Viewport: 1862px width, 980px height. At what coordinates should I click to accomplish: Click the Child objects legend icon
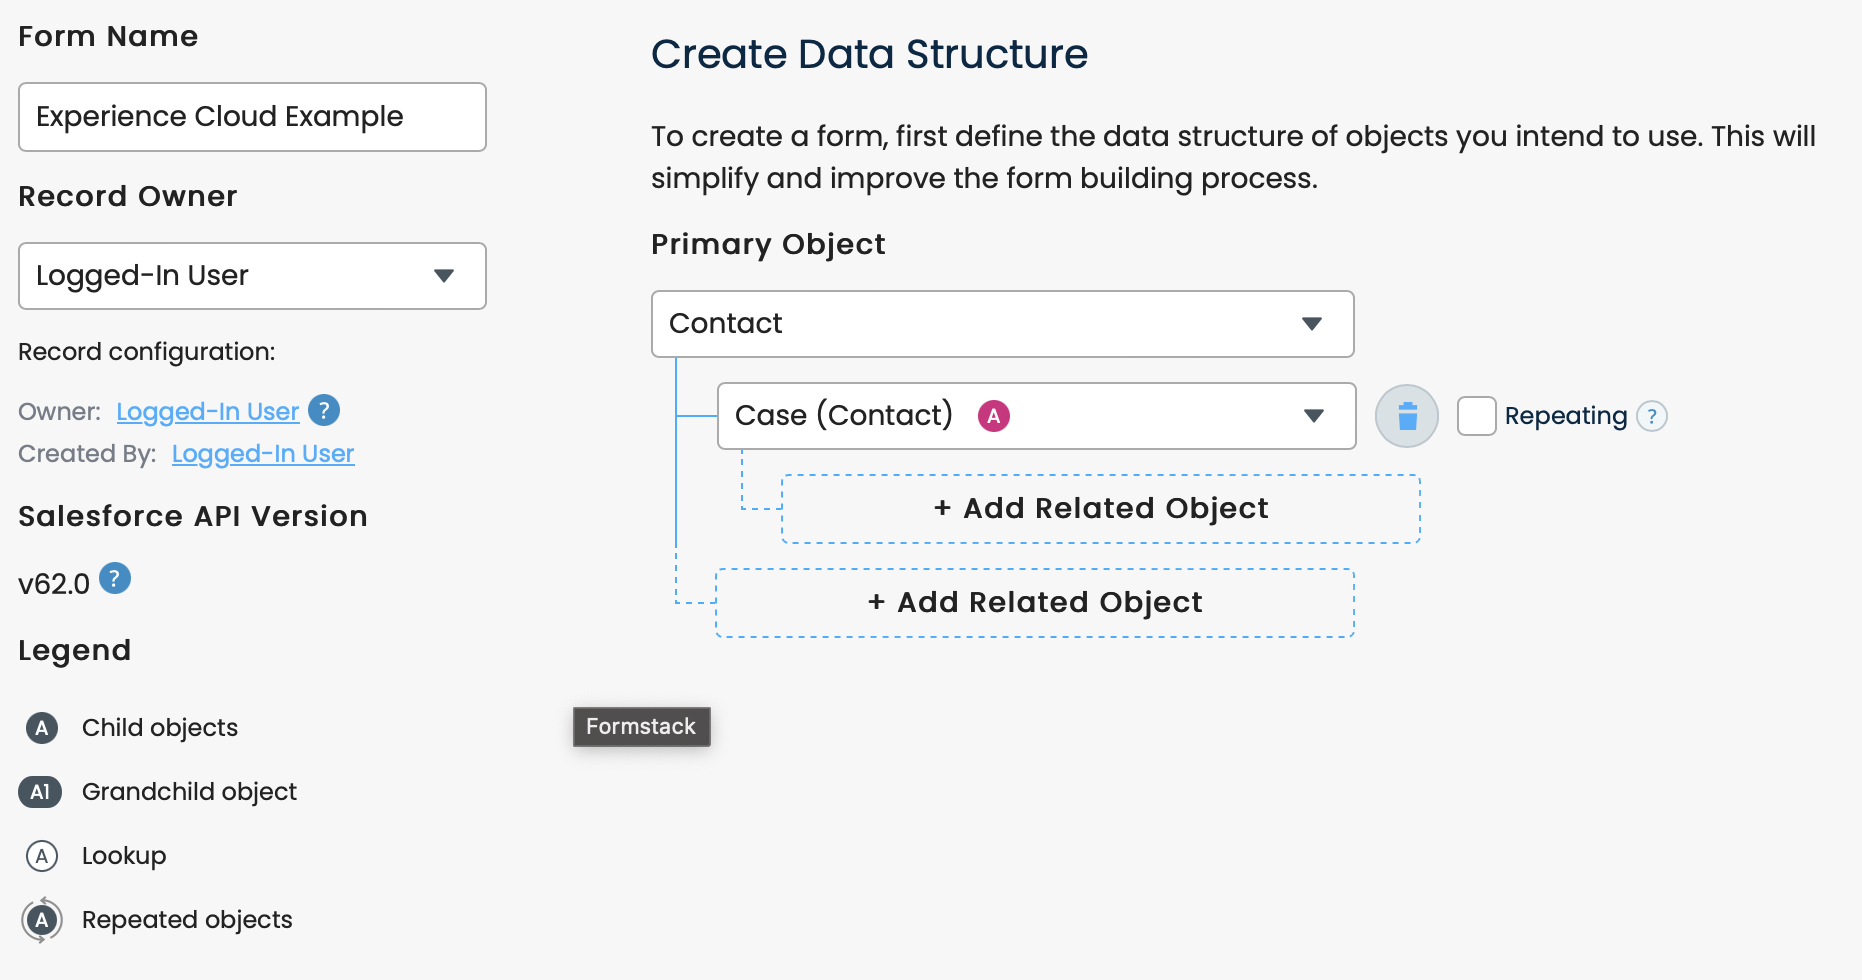42,728
